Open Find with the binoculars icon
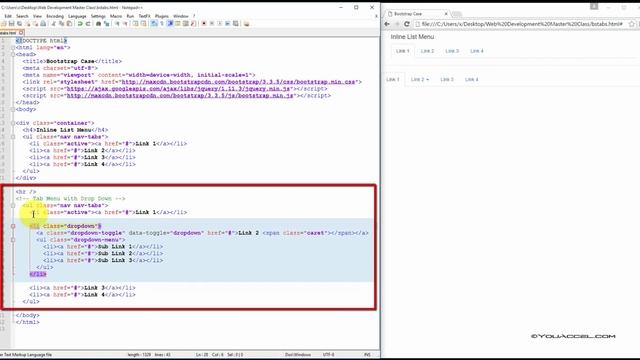Image resolution: width=640 pixels, height=360 pixels. coord(98,24)
